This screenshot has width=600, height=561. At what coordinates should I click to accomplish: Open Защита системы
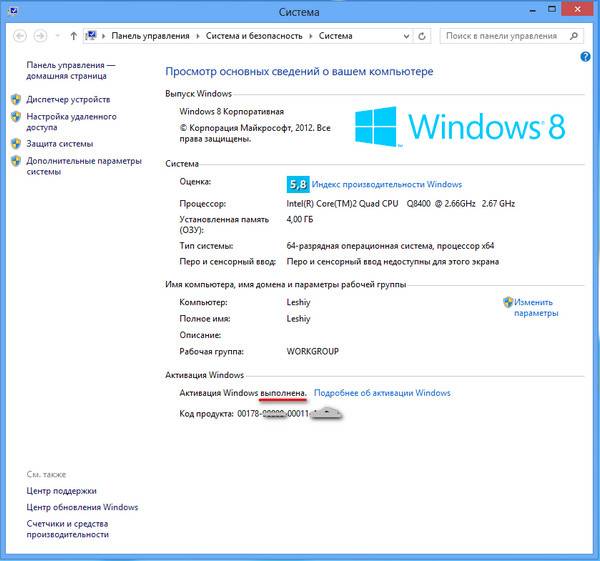pos(60,144)
